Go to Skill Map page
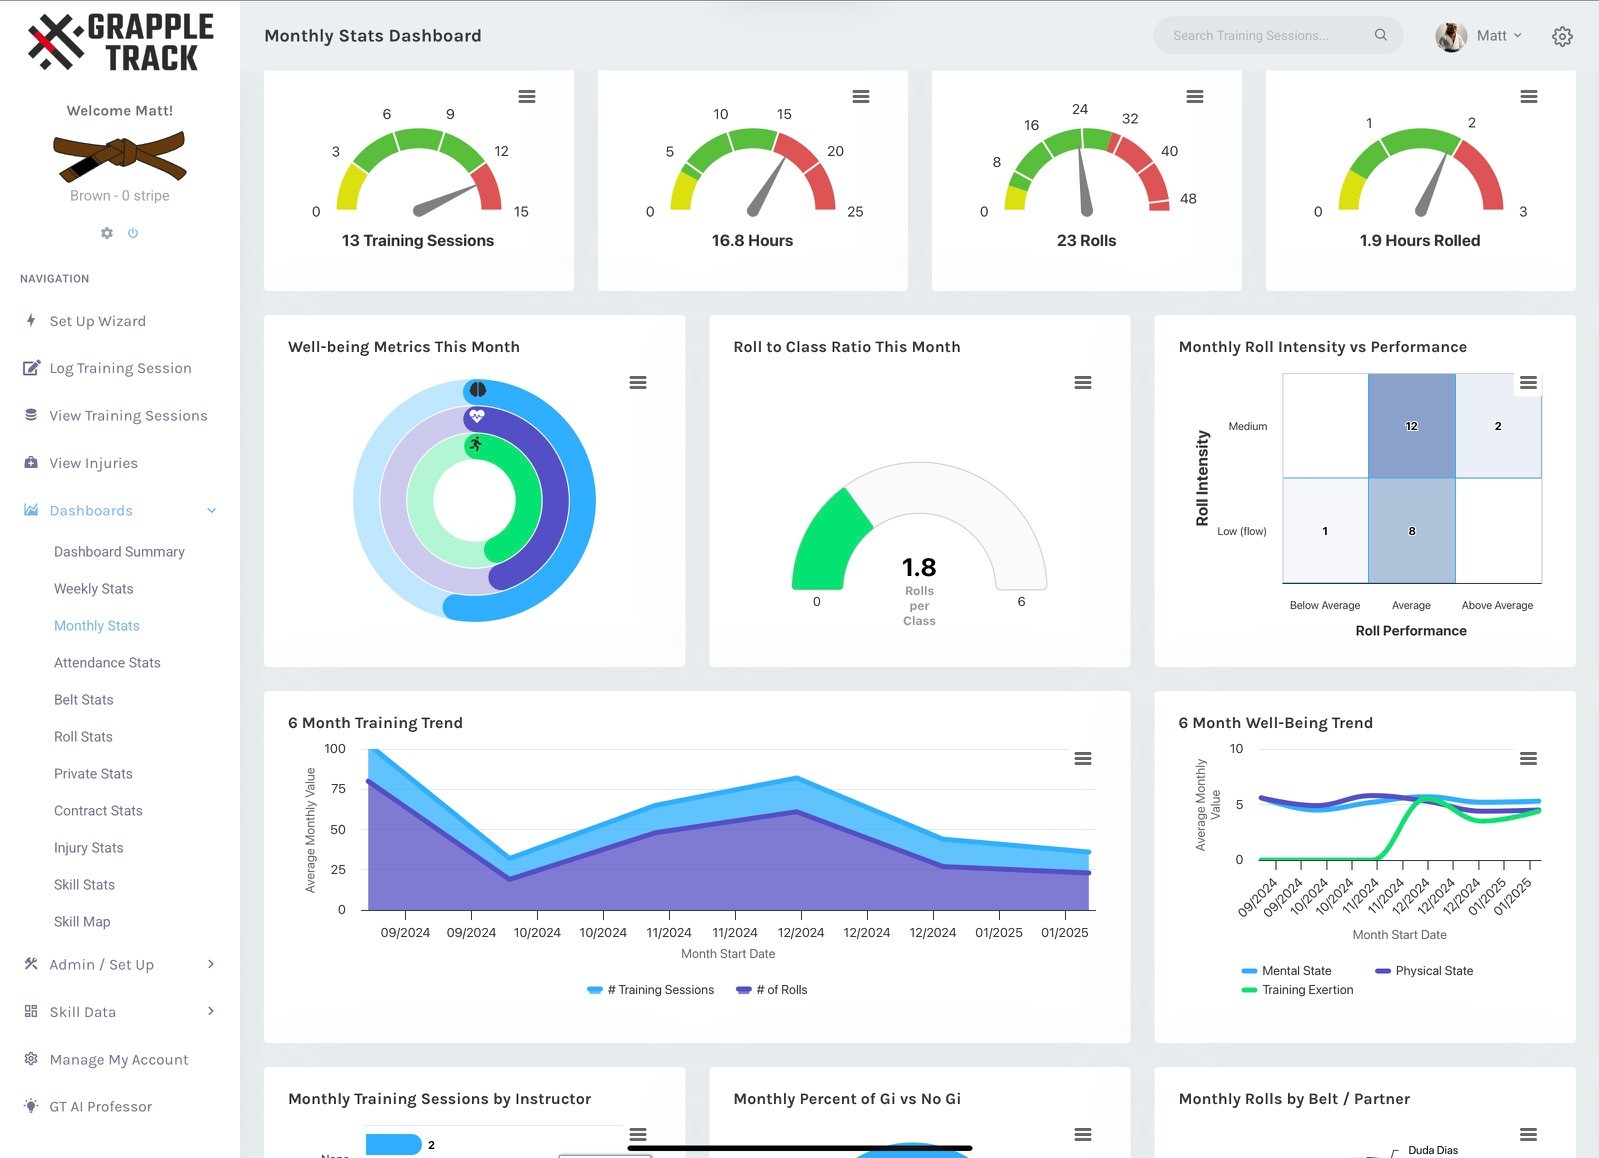This screenshot has height=1158, width=1599. [x=82, y=922]
